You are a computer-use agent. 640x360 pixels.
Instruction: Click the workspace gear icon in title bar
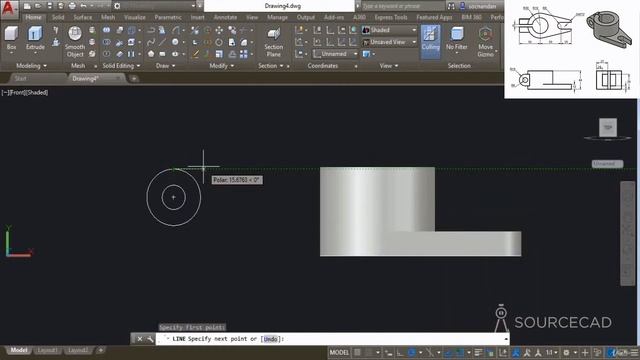(117, 6)
